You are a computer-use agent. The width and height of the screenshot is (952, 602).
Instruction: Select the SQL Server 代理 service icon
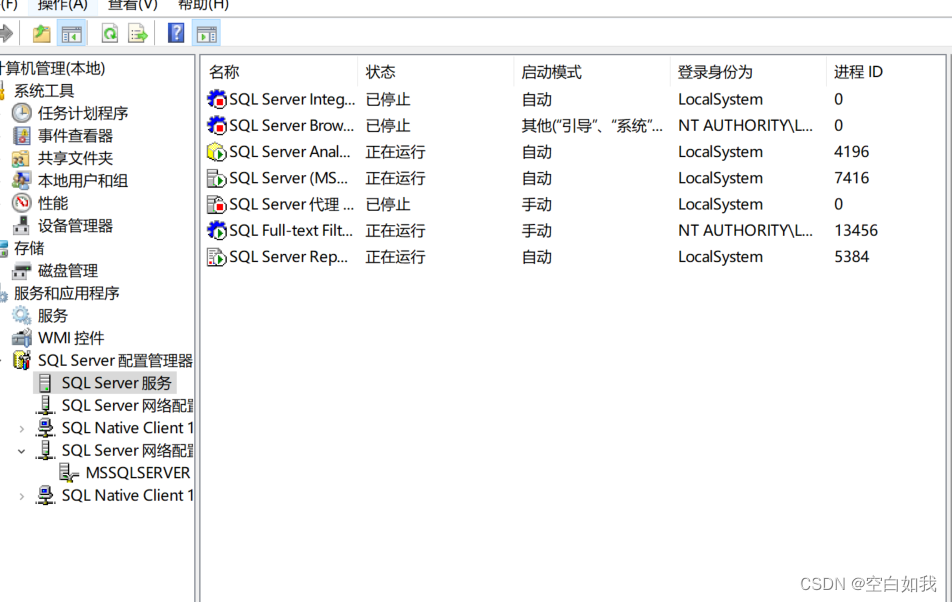[217, 205]
